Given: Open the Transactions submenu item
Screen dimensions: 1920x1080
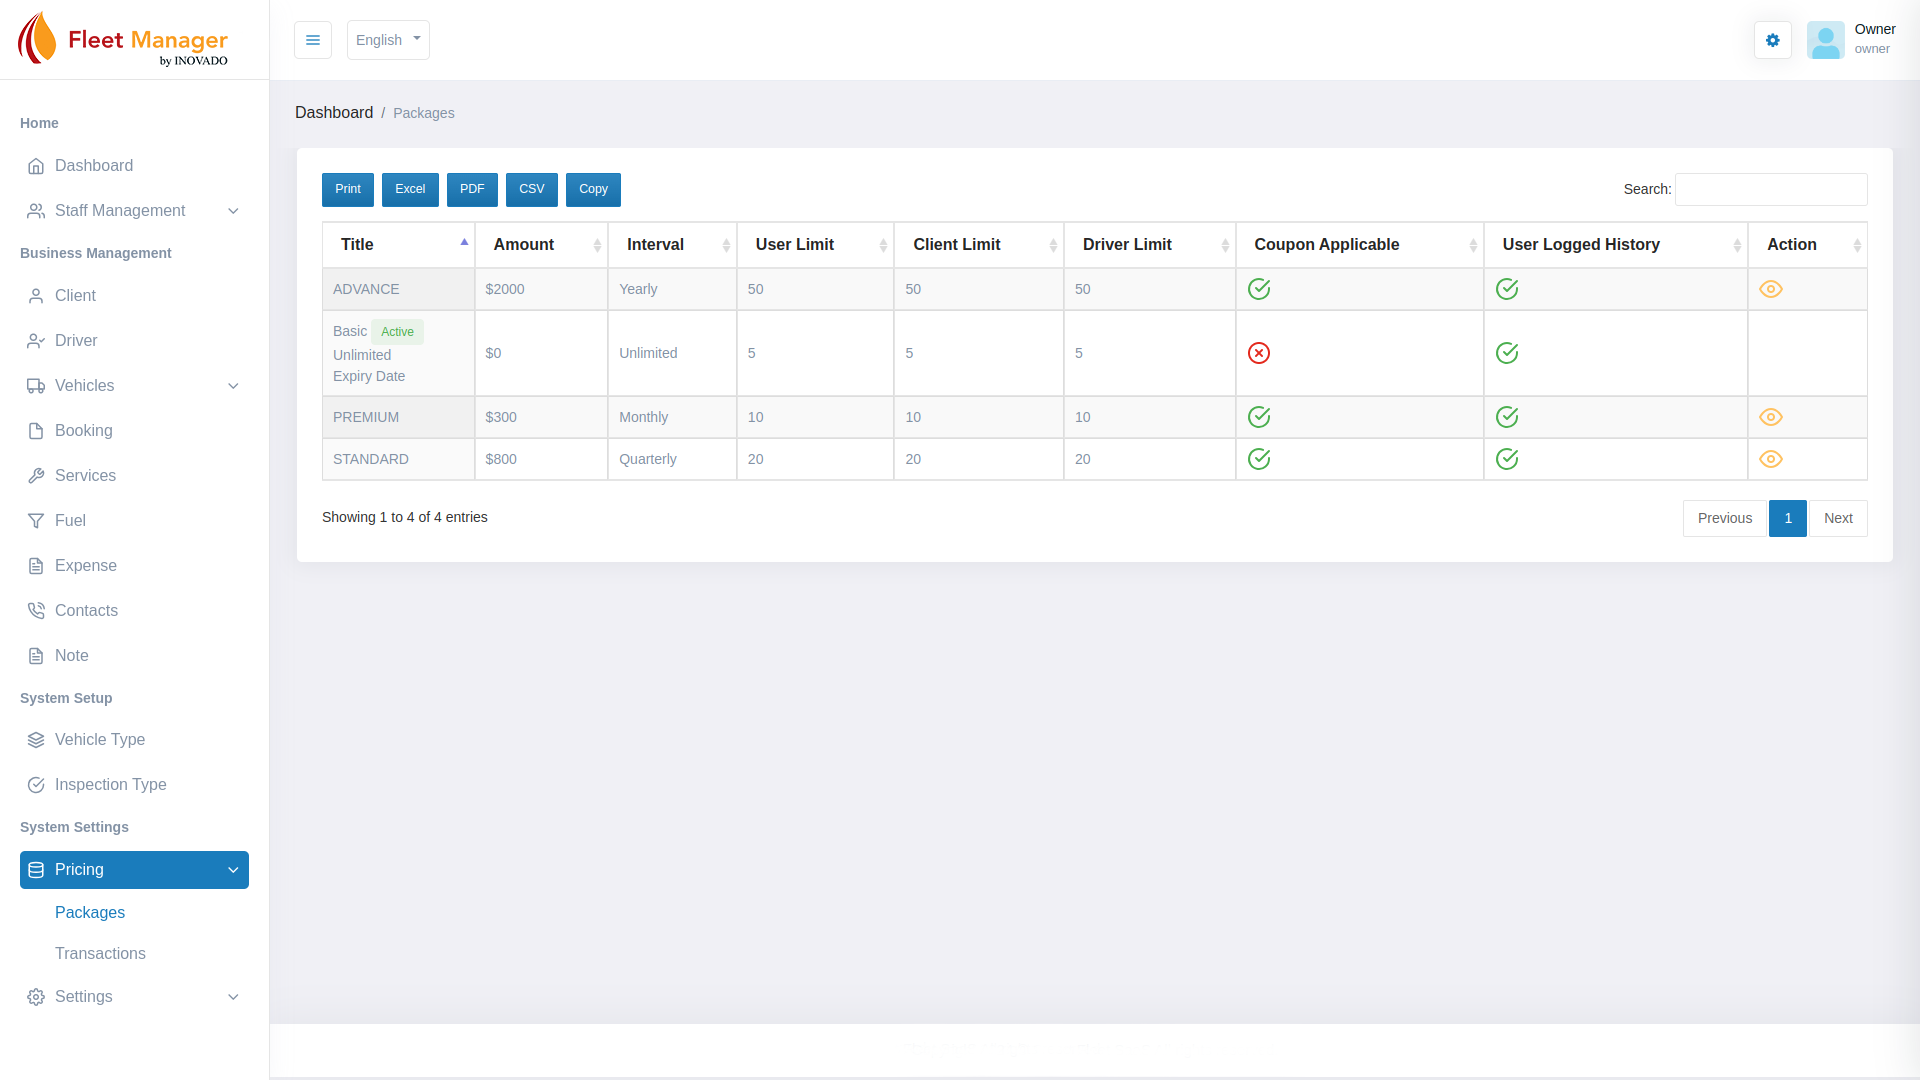Looking at the screenshot, I should [100, 954].
